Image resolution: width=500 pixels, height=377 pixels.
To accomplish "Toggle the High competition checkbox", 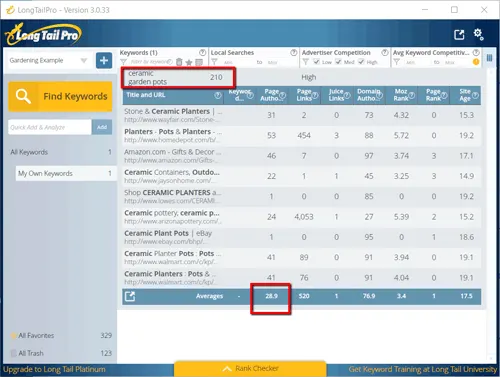I will coord(361,62).
